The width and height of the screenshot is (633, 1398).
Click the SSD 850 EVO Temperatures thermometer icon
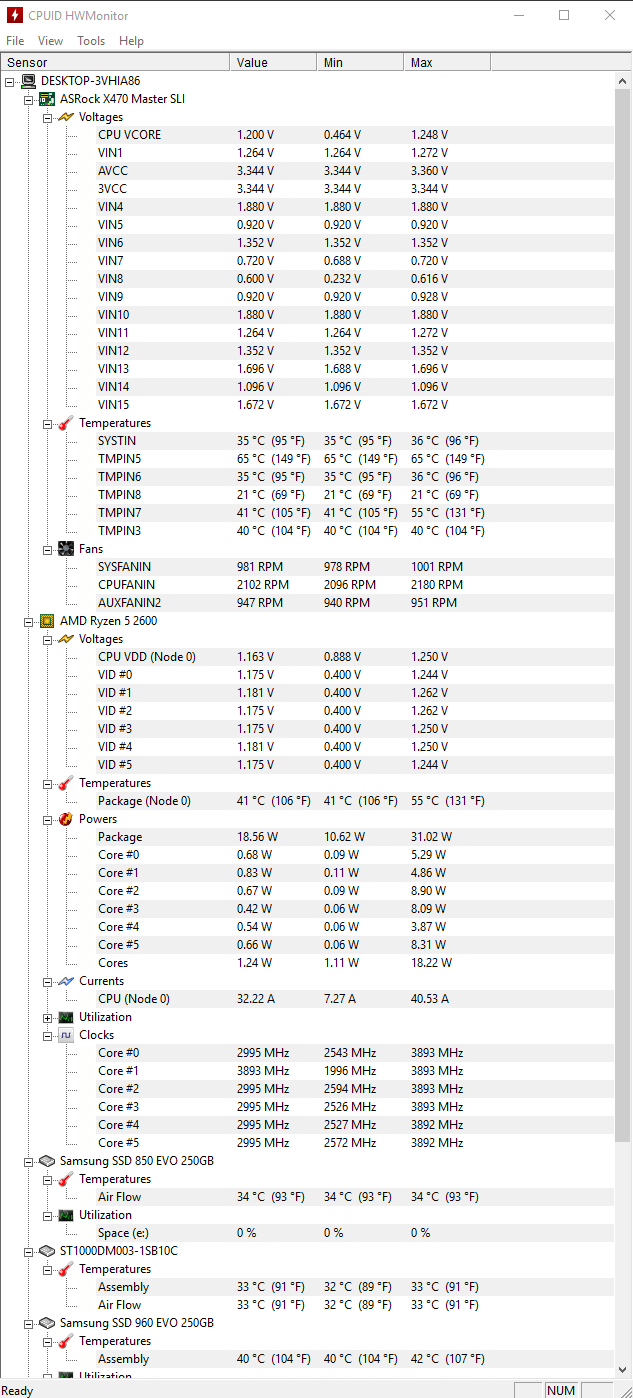tap(66, 1179)
